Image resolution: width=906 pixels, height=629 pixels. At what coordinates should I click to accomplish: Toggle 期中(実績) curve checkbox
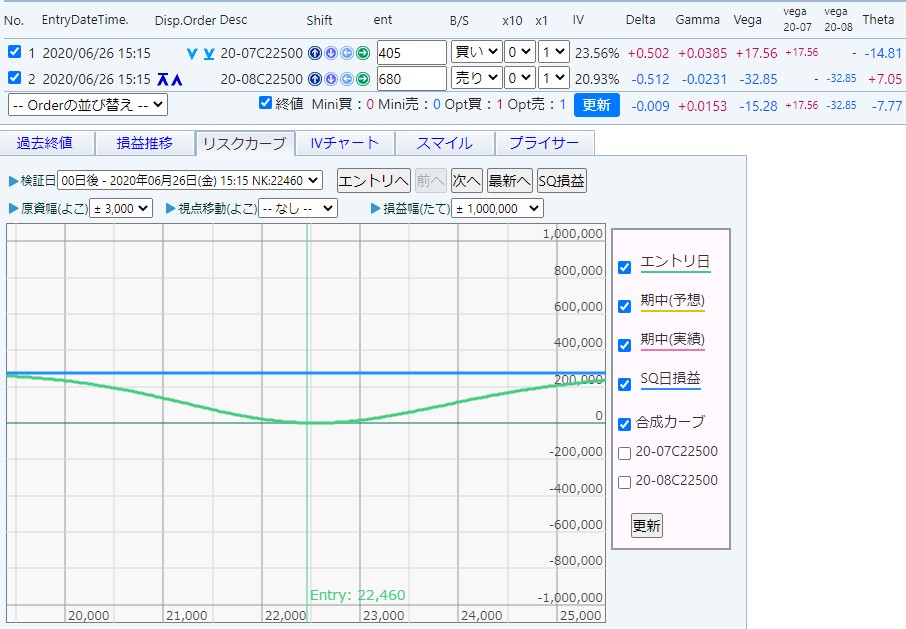tap(624, 345)
